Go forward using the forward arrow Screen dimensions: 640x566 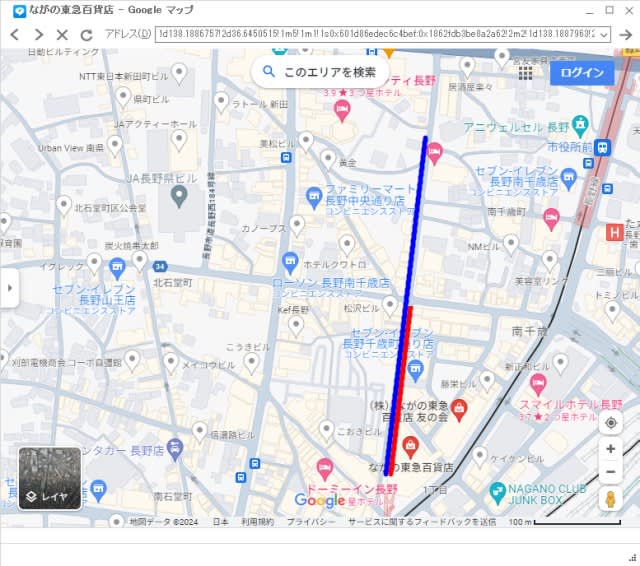pos(39,35)
